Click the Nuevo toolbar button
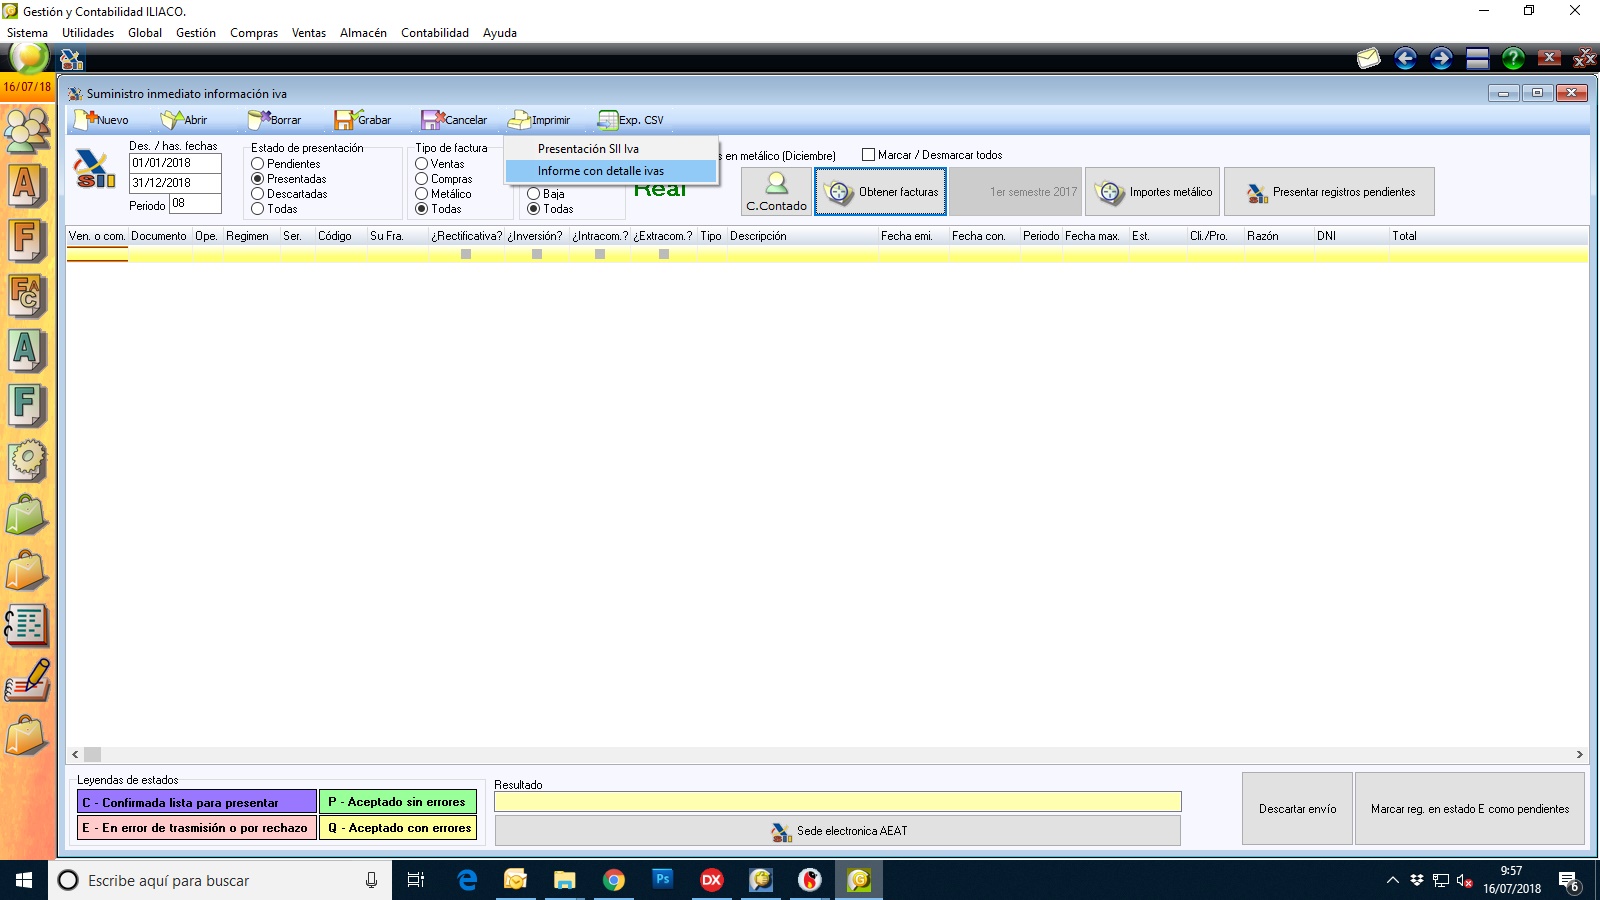Viewport: 1600px width, 900px height. (x=101, y=120)
